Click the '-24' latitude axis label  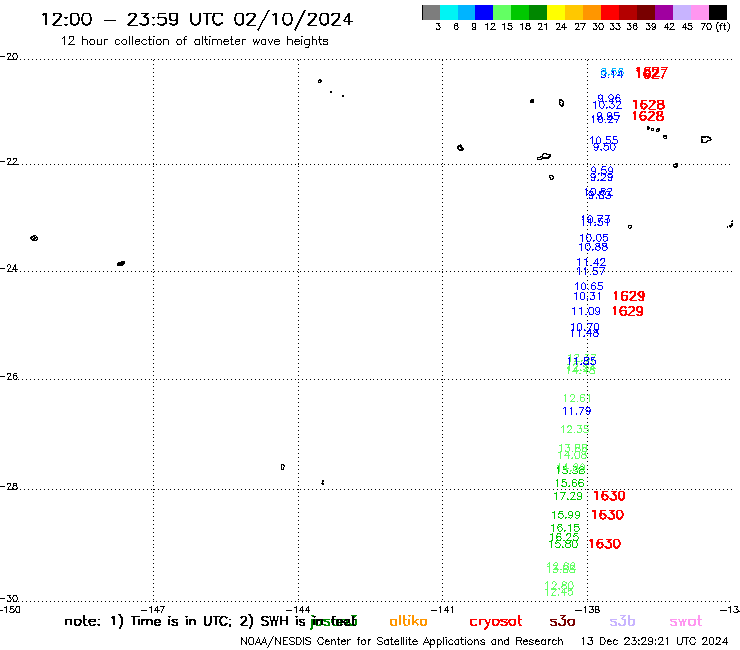click(9, 268)
